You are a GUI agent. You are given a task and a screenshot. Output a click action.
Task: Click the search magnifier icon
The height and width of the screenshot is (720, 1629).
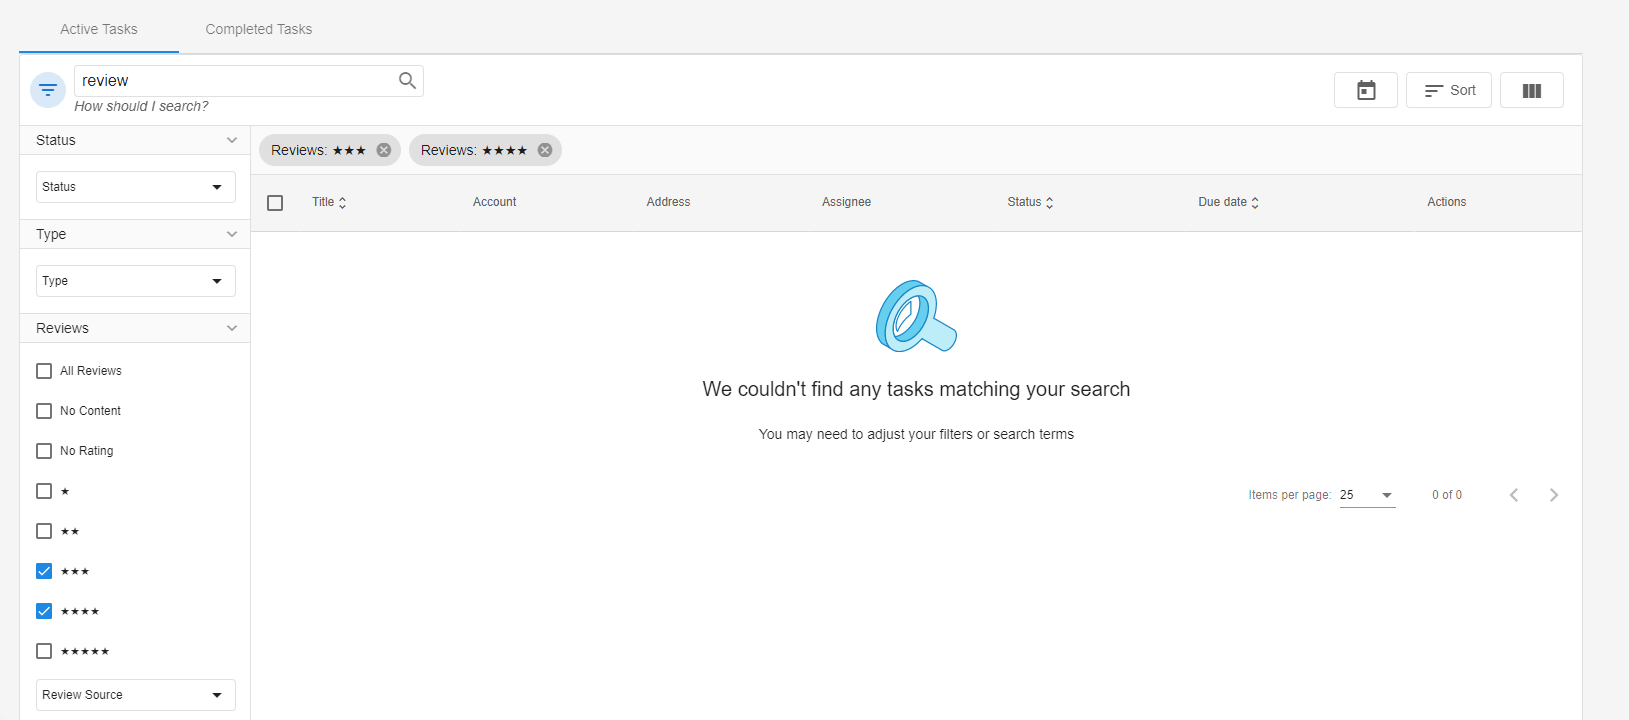(407, 80)
